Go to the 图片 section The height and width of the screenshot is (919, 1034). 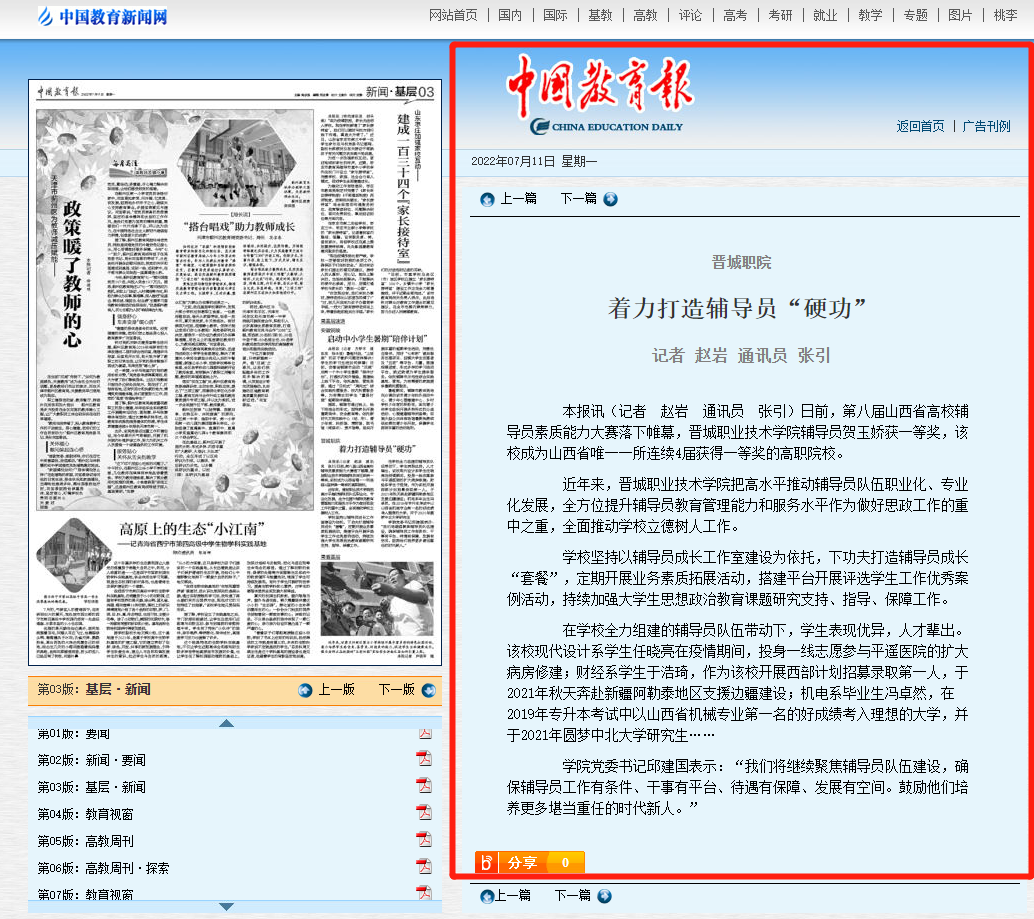pyautogui.click(x=960, y=15)
